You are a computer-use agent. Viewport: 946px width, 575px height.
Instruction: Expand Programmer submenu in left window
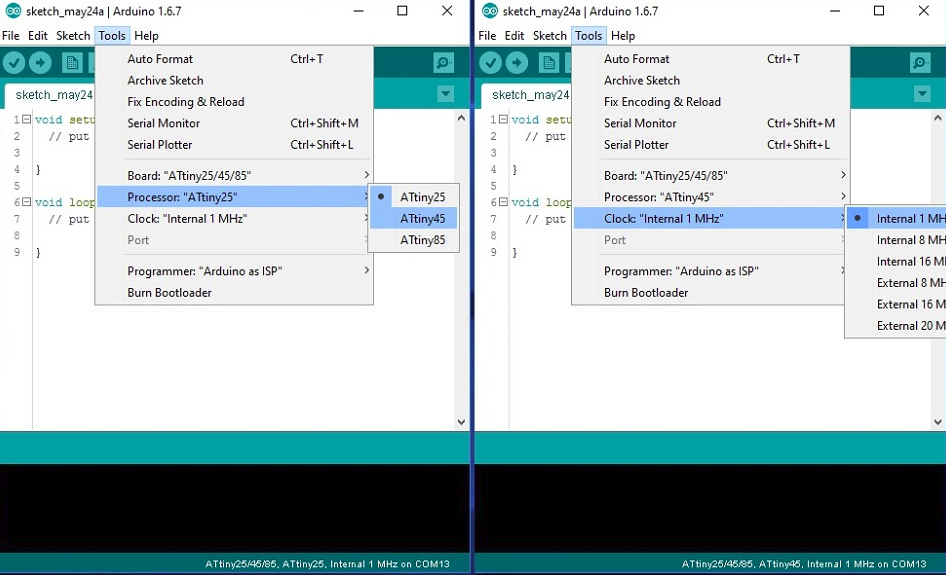click(x=234, y=271)
